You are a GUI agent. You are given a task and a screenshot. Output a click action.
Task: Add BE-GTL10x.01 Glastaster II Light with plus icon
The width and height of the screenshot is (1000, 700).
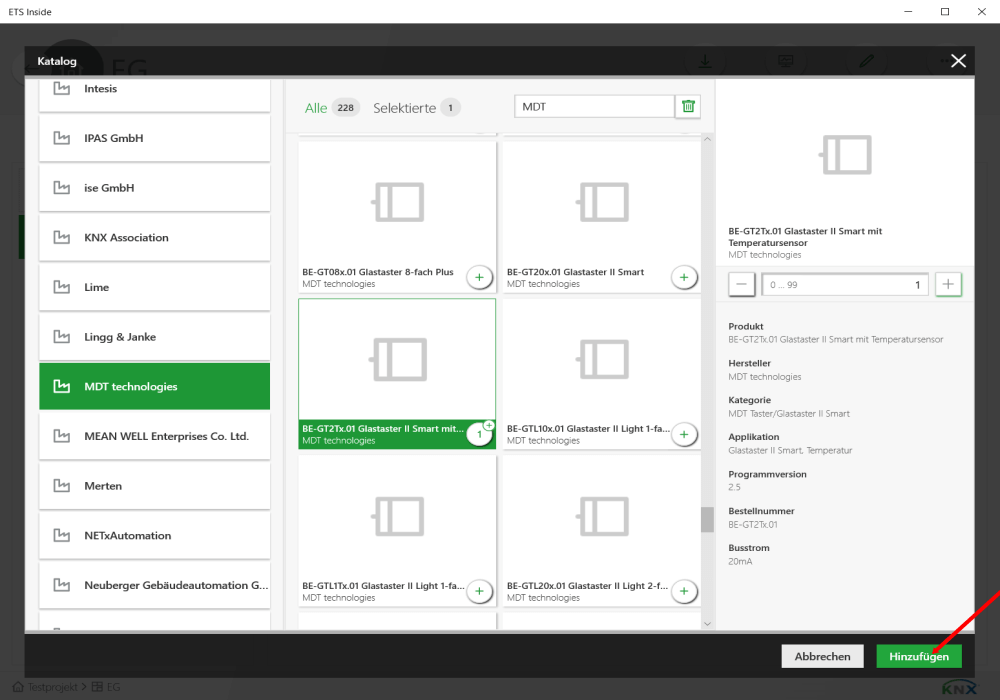[x=684, y=434]
